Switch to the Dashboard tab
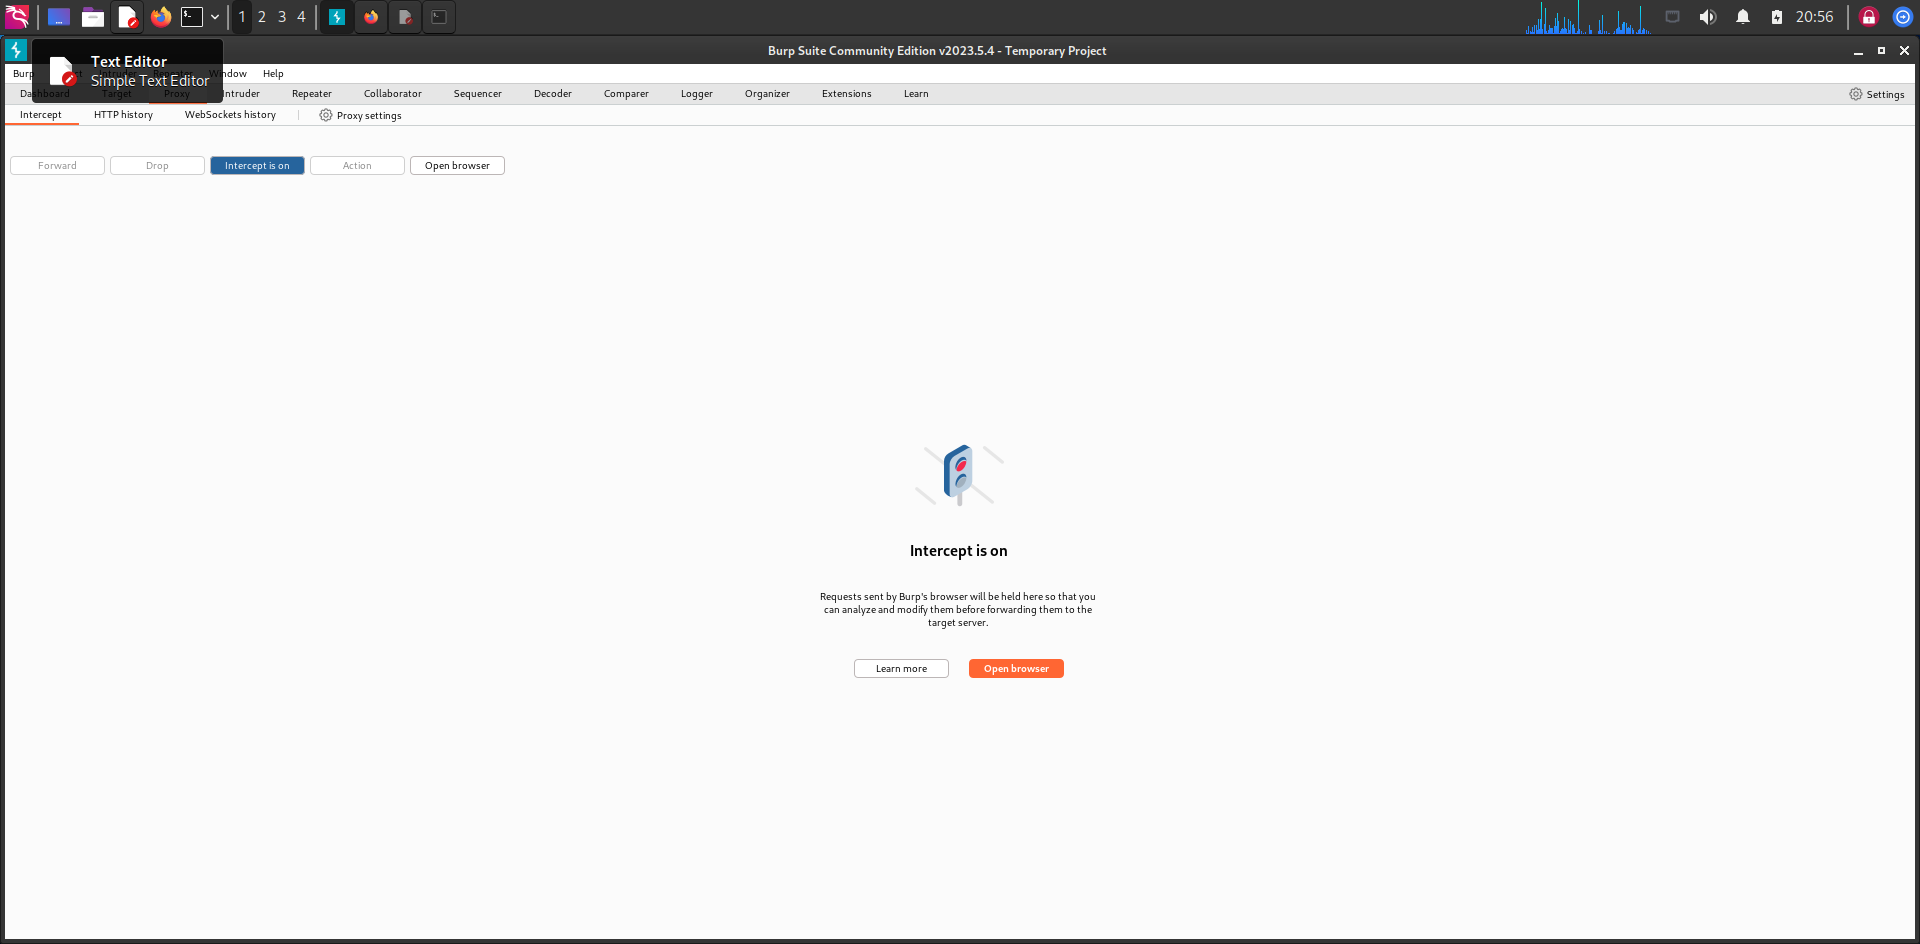1920x944 pixels. click(44, 93)
